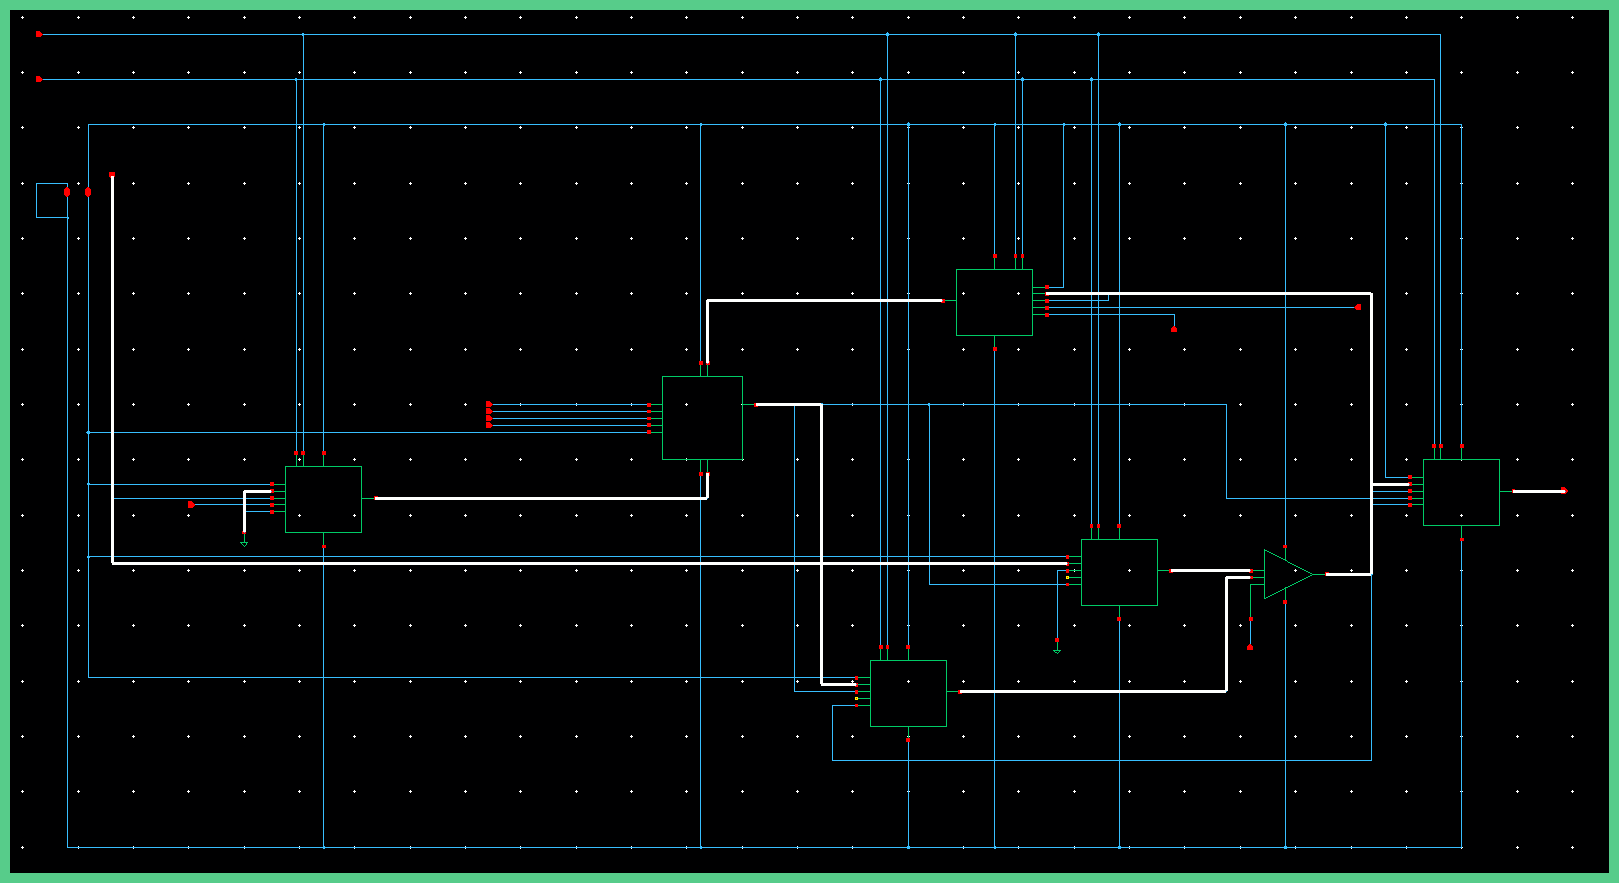Select the lowest green-outlined block
Screen dimensions: 1619x883
point(908,693)
